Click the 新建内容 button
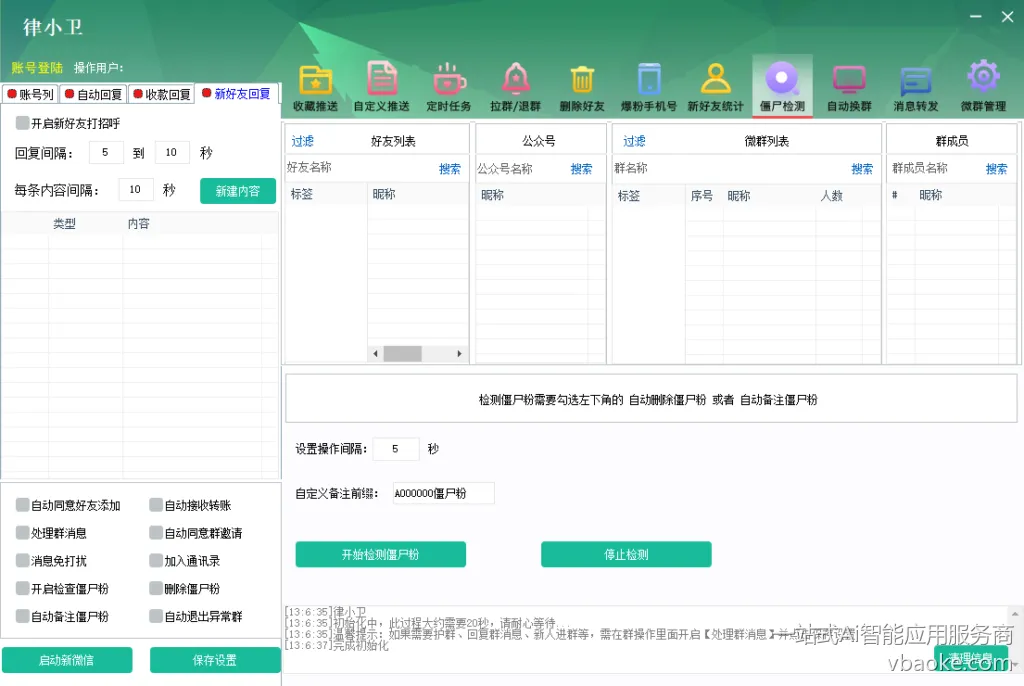Viewport: 1024px width, 686px height. pos(238,191)
